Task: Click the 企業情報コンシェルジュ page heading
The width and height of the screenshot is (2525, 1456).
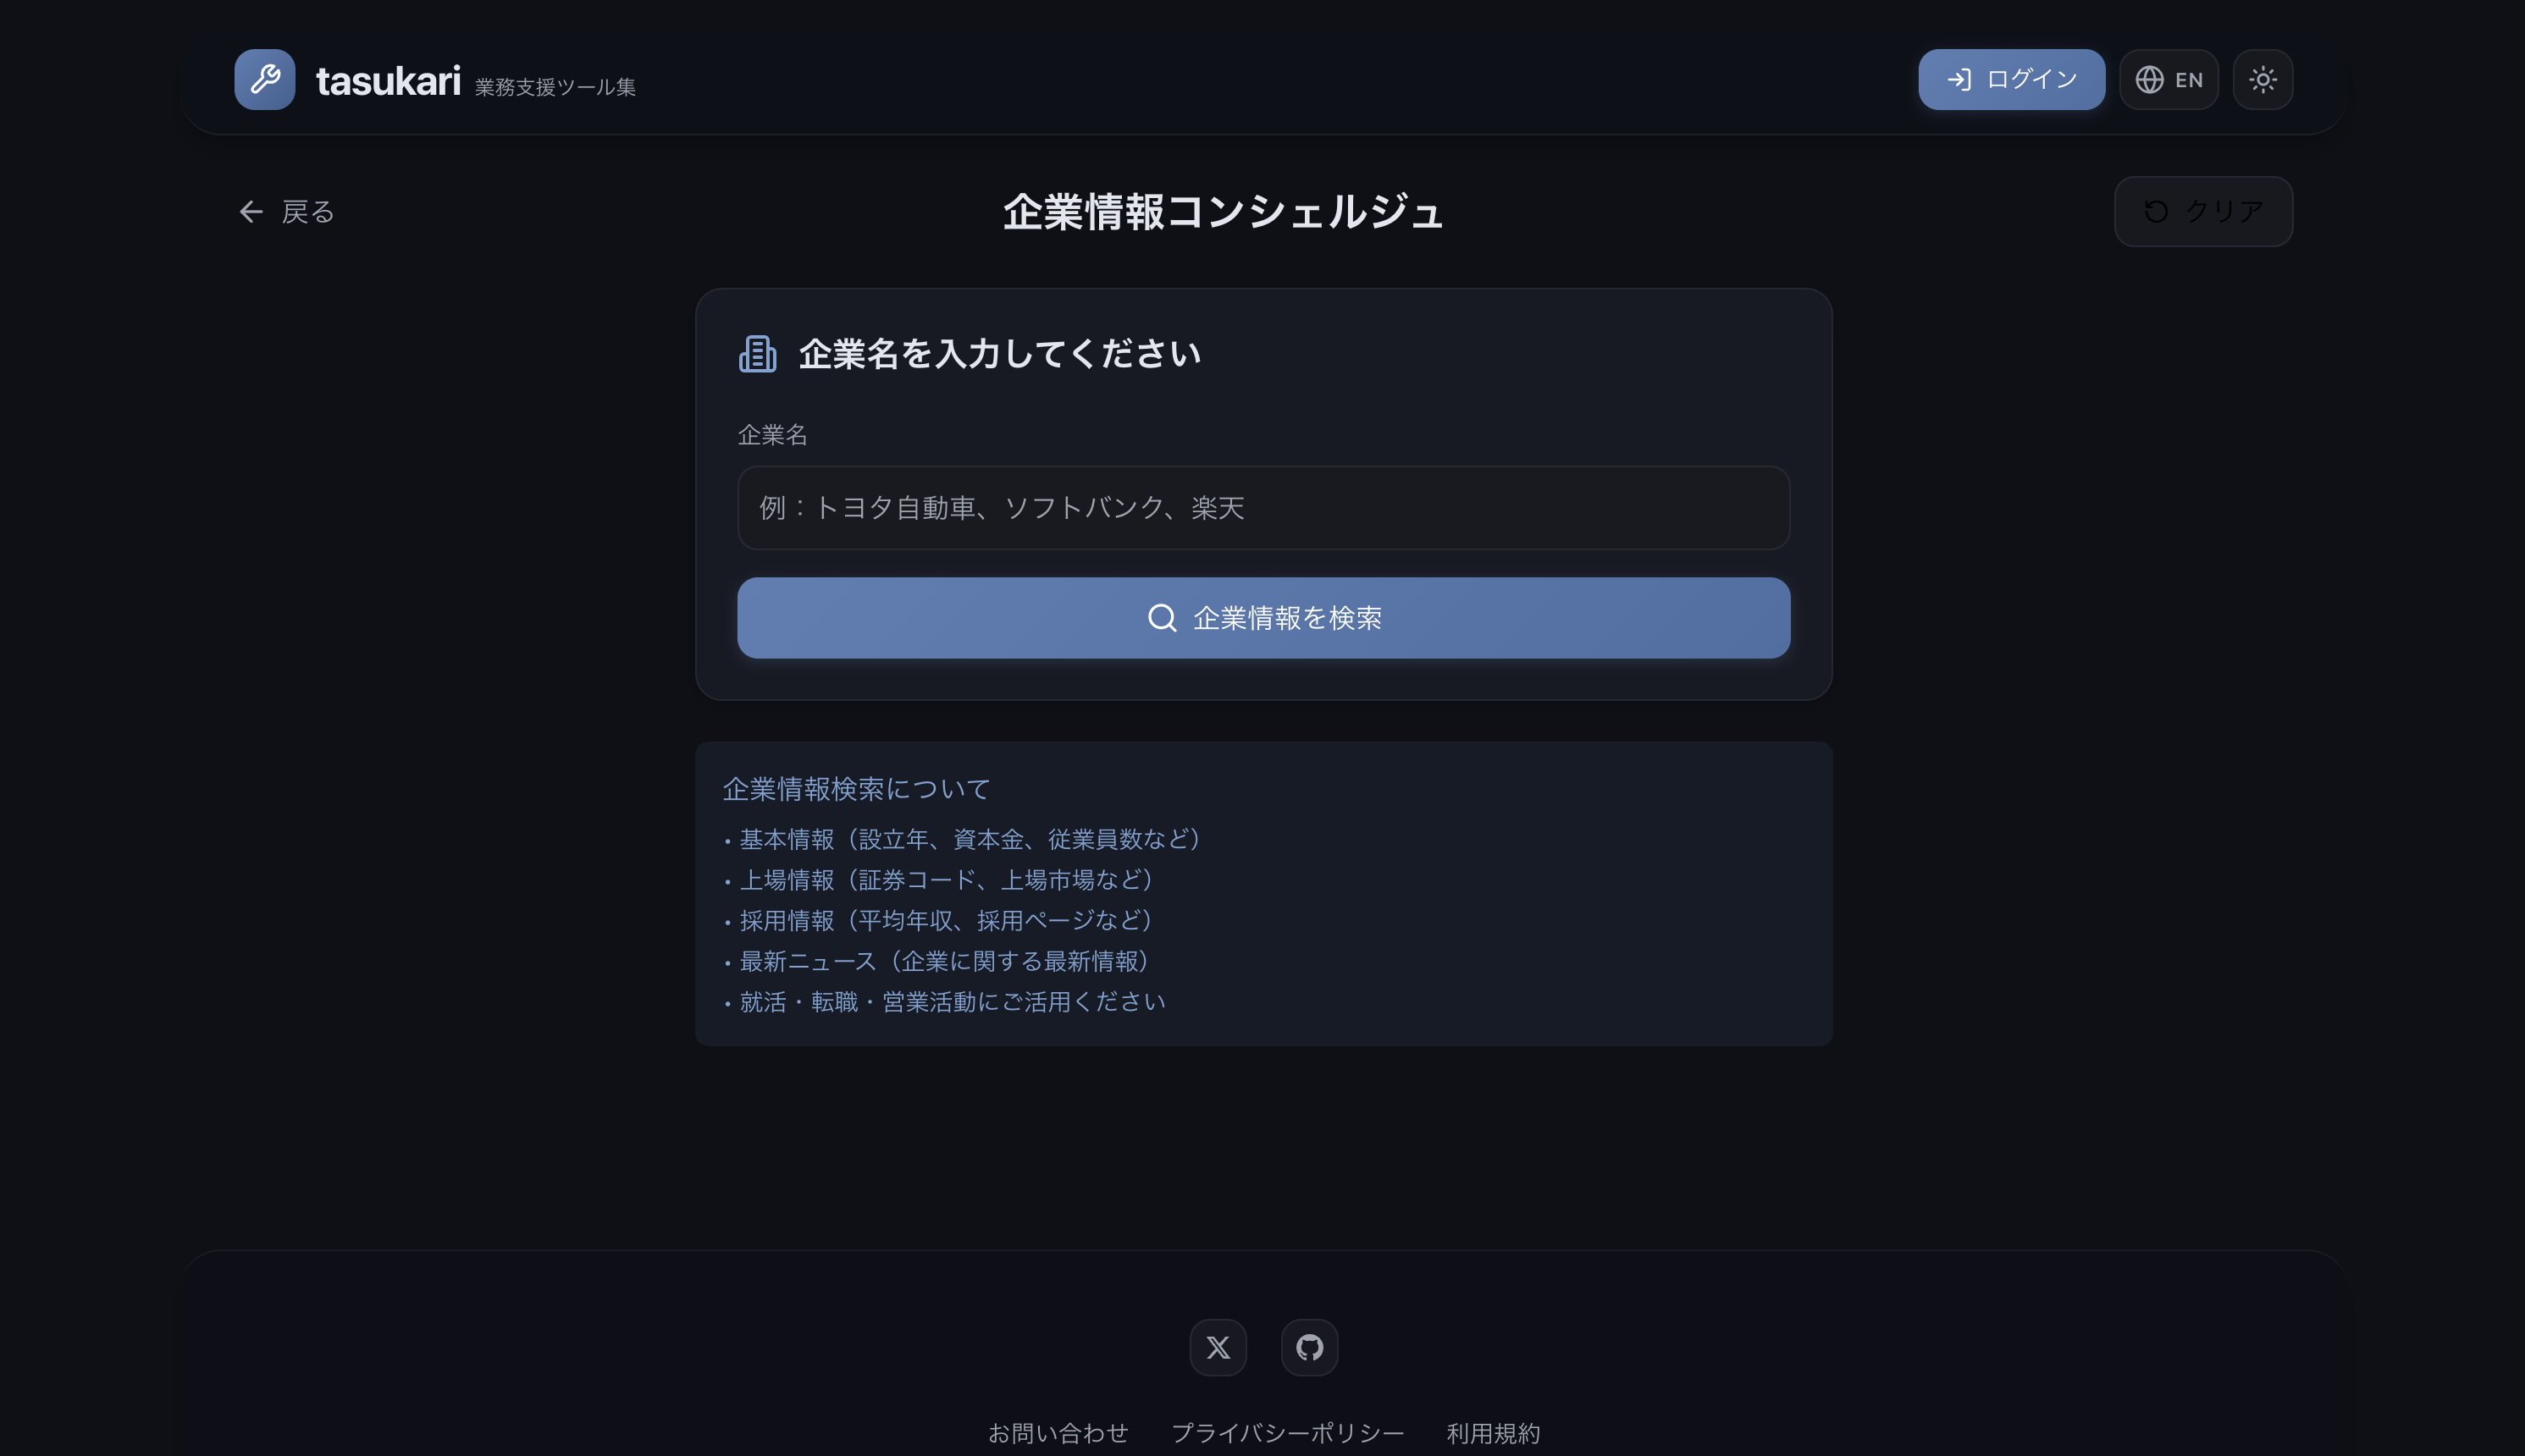Action: click(1223, 212)
